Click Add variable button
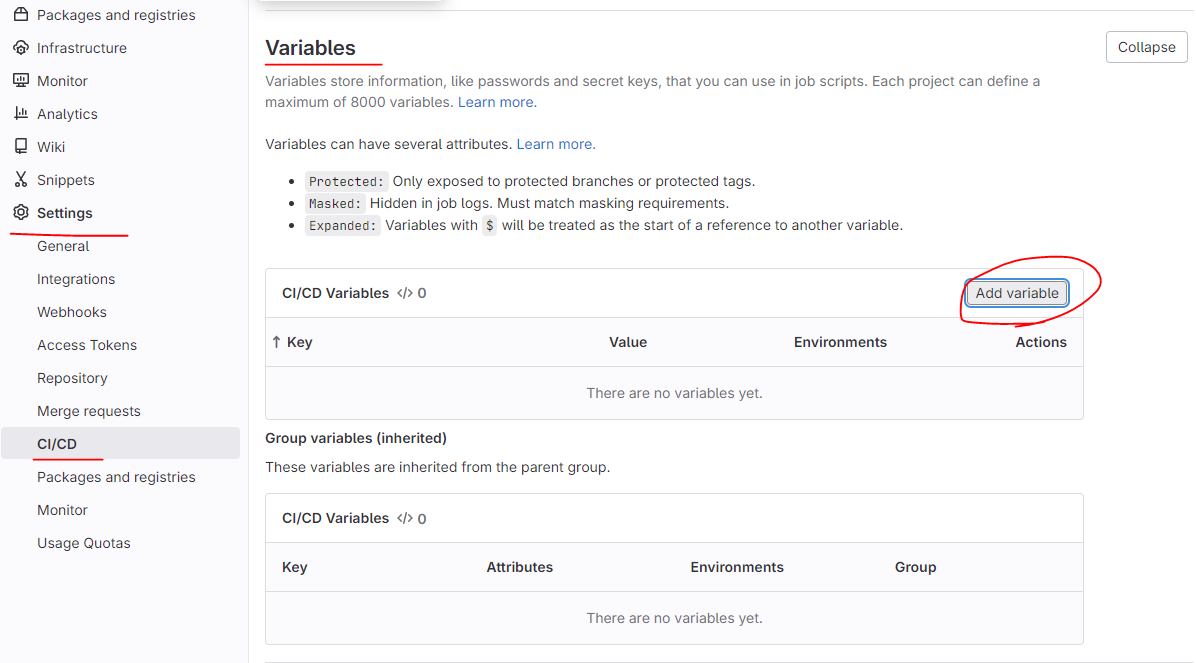The image size is (1196, 663). 1017,293
